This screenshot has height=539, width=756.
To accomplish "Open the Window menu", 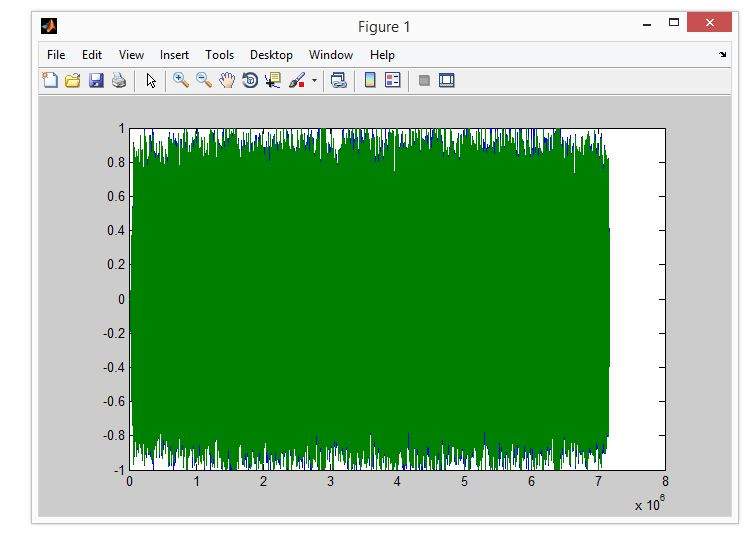I will (x=331, y=55).
